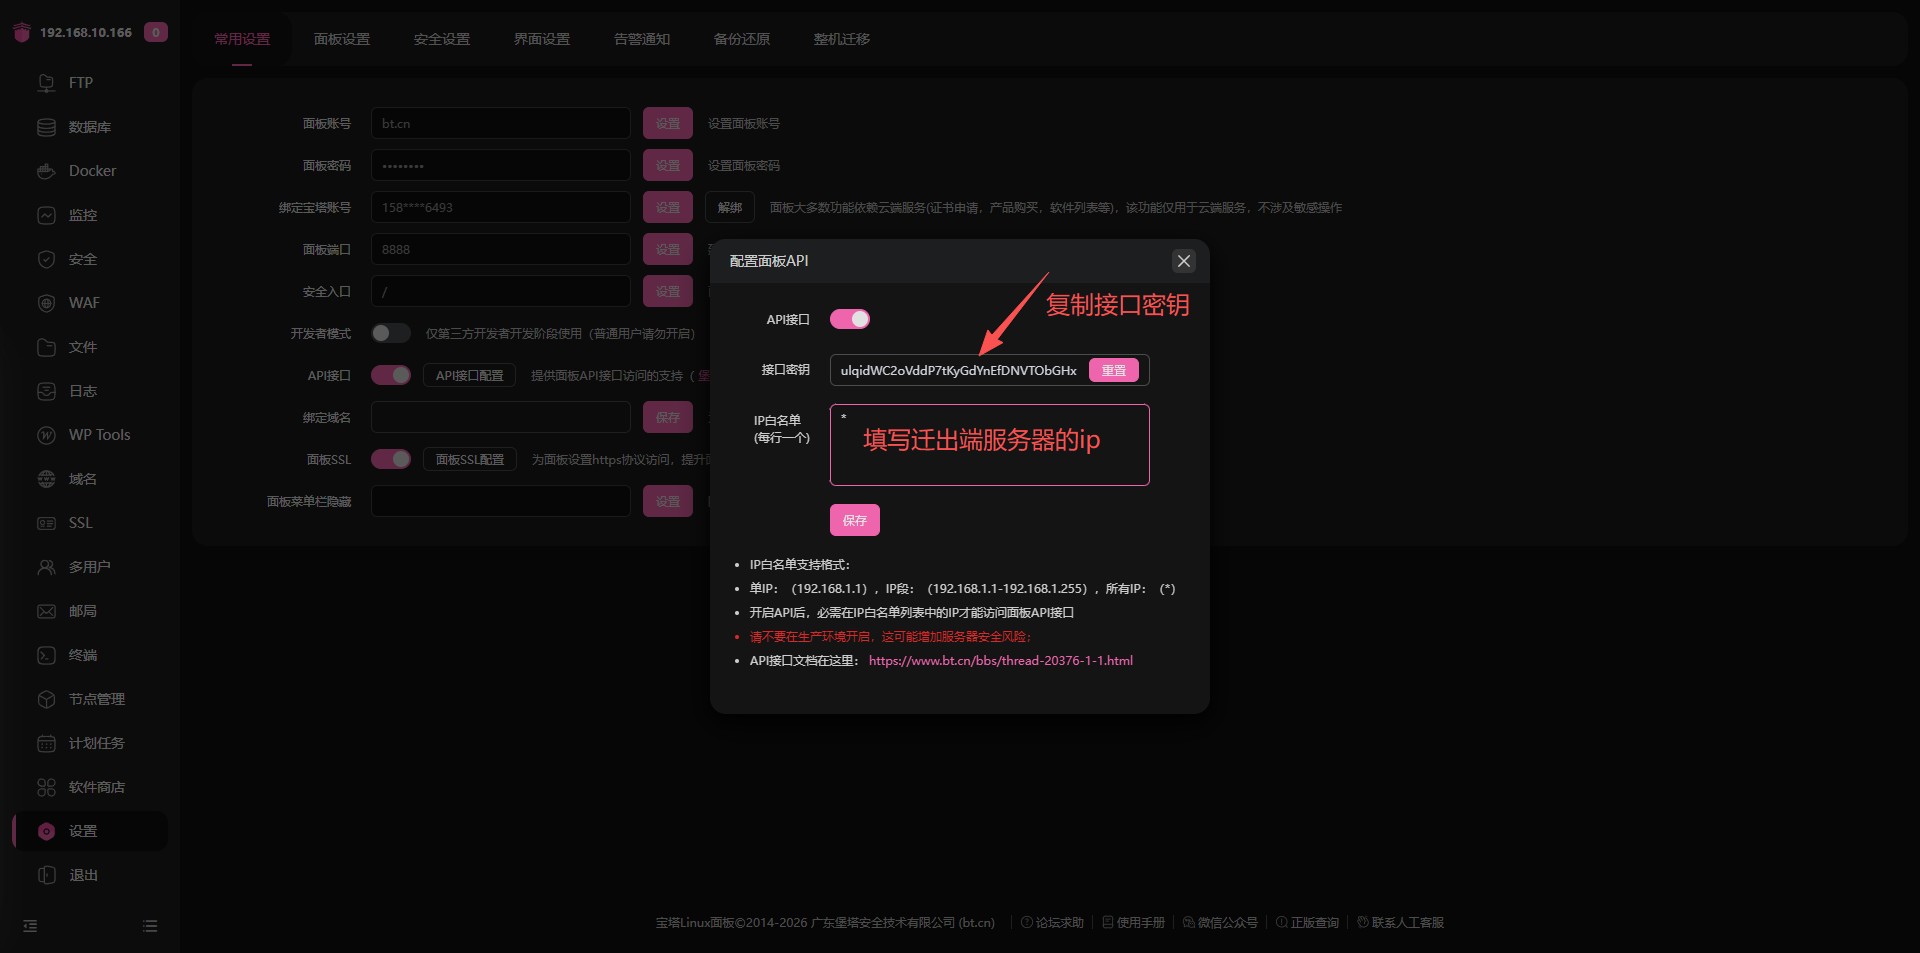Open the 软件商店 app store

point(96,787)
